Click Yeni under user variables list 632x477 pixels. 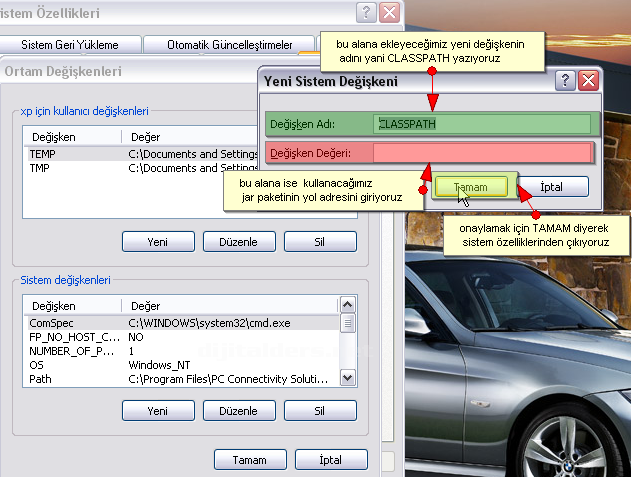click(157, 241)
